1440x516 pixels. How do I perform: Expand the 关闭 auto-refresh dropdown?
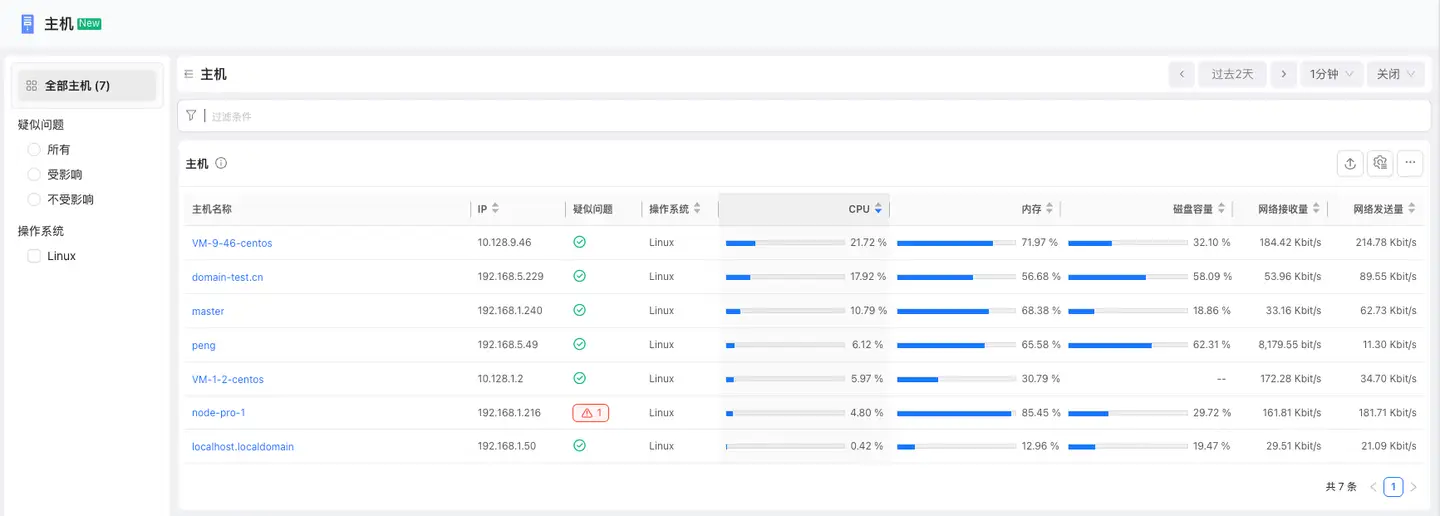click(1395, 74)
